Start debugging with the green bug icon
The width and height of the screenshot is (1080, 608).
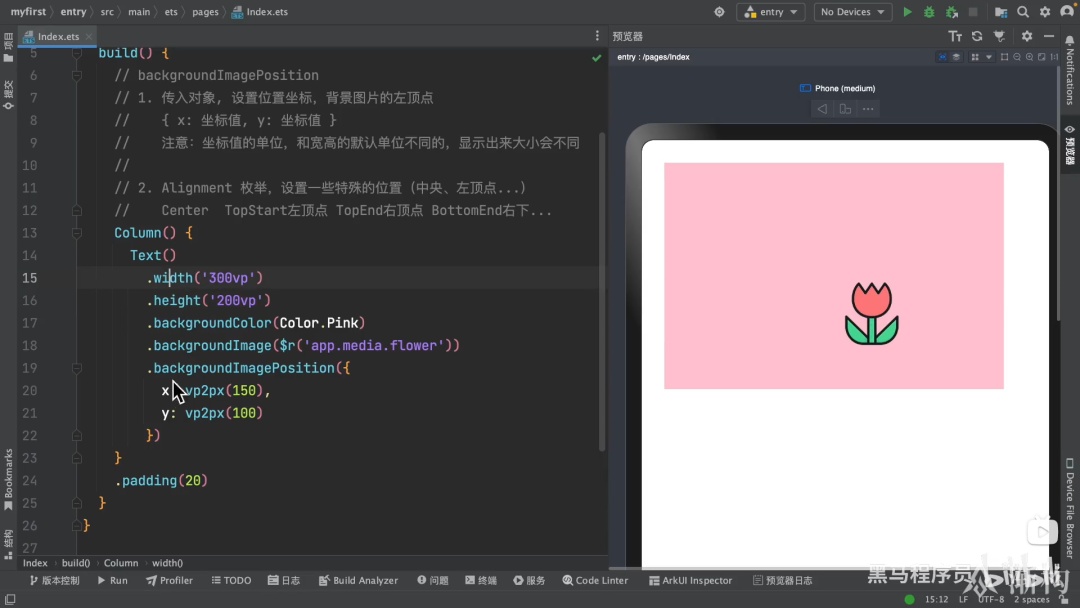click(929, 12)
